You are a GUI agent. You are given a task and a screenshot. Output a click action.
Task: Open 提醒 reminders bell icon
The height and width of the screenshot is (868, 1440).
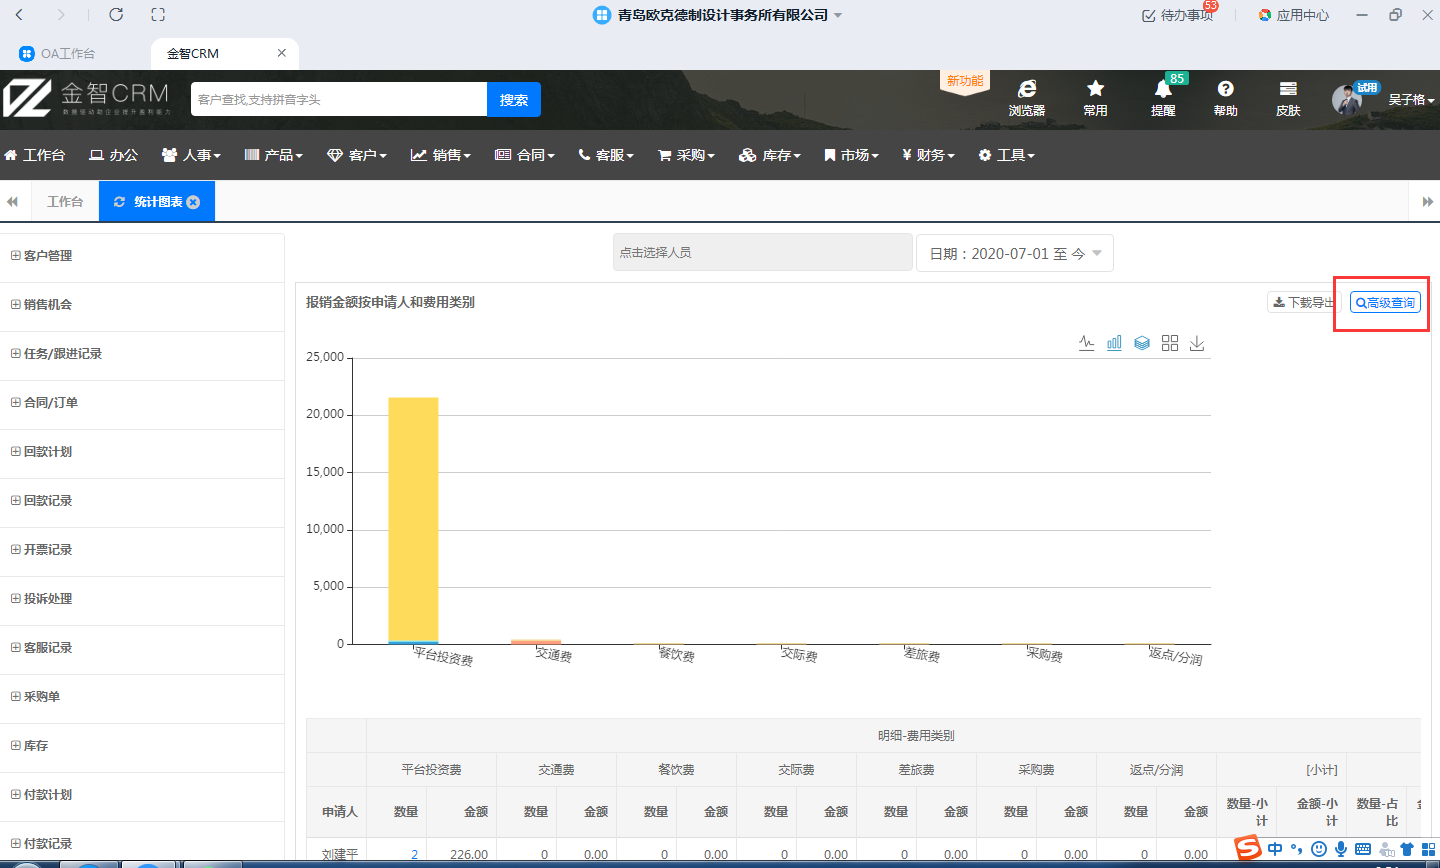(x=1163, y=98)
